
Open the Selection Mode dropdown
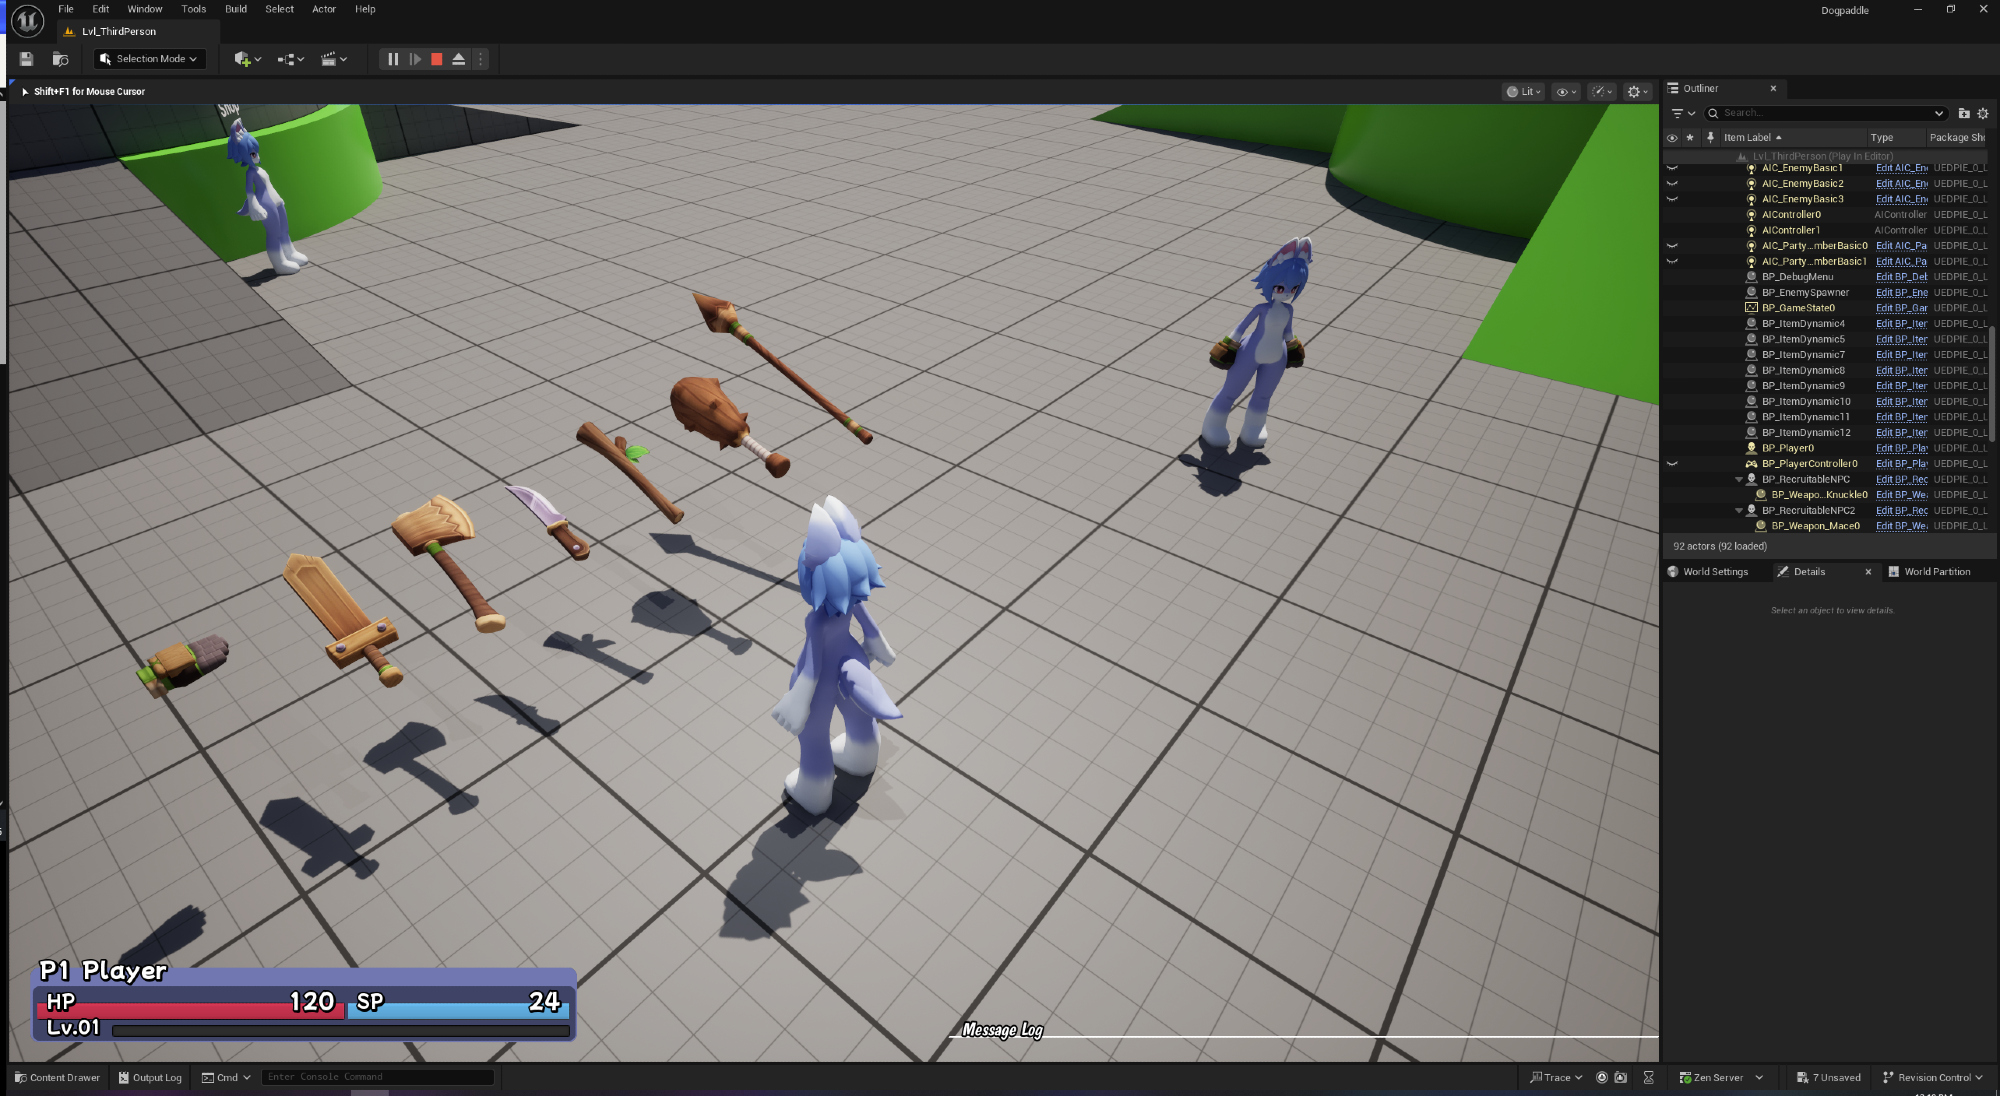point(150,59)
